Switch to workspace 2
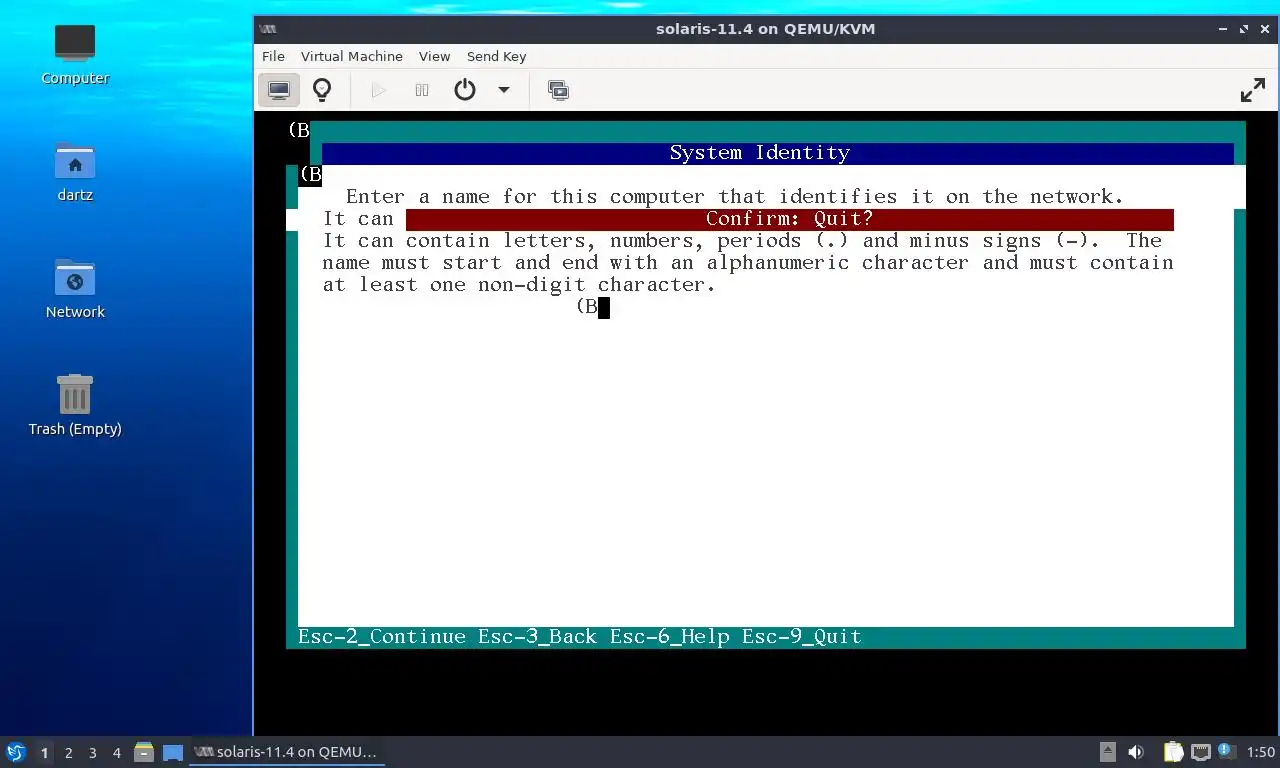1280x768 pixels. [68, 752]
